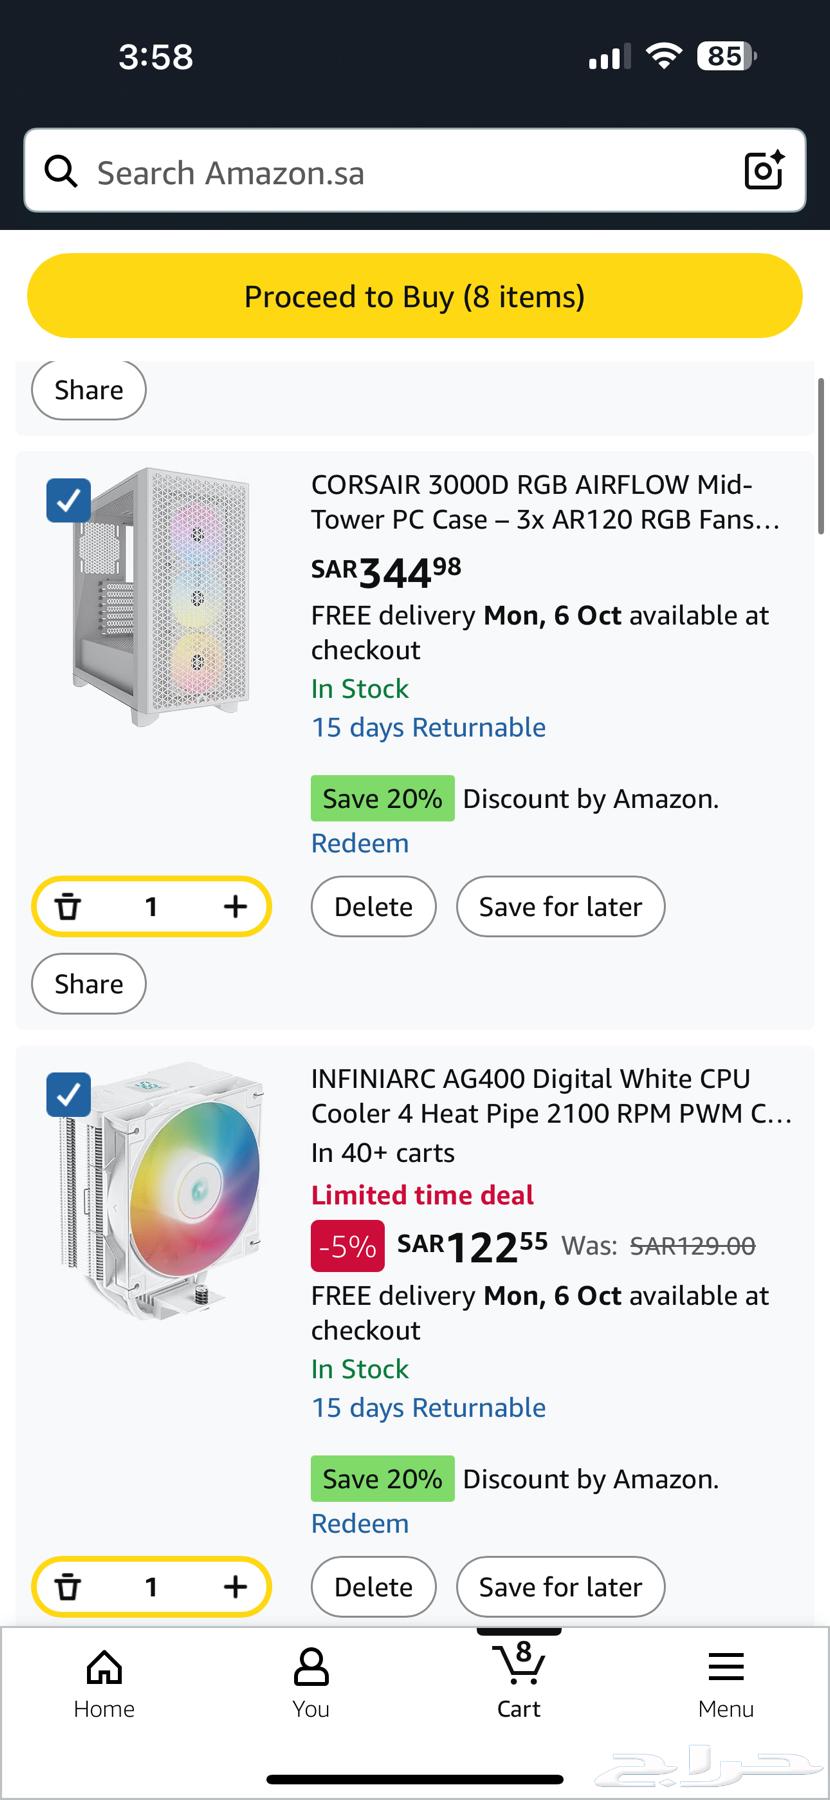Increase quantity of the AG400 cooler
The height and width of the screenshot is (1800, 830).
235,1586
